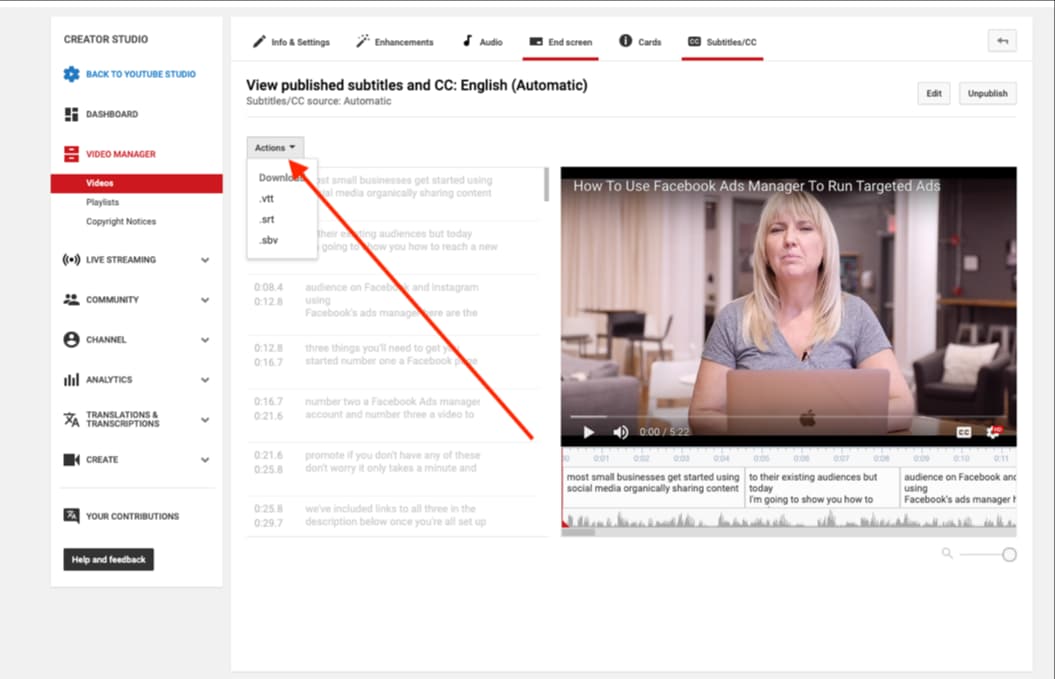Click the Cards info icon

626,41
